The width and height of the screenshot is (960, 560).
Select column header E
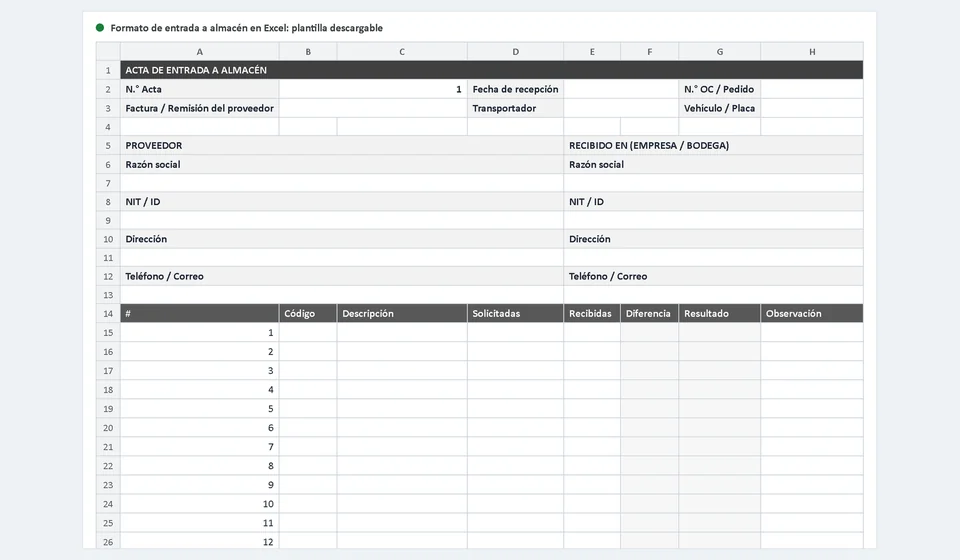[592, 52]
